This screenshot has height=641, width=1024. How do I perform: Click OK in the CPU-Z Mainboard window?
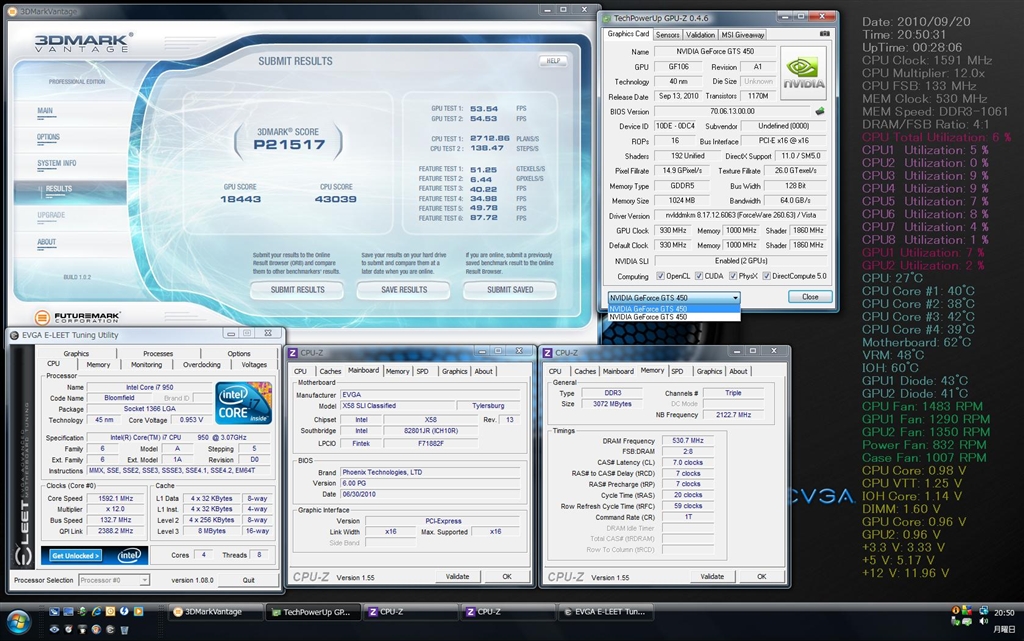pyautogui.click(x=507, y=576)
